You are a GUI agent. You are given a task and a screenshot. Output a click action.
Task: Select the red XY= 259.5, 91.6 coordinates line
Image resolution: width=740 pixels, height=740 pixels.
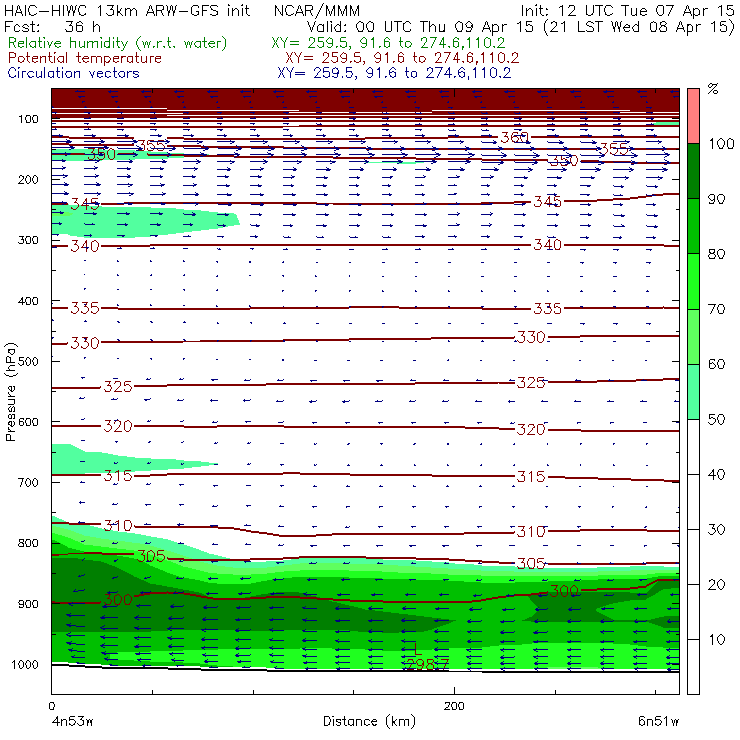402,58
